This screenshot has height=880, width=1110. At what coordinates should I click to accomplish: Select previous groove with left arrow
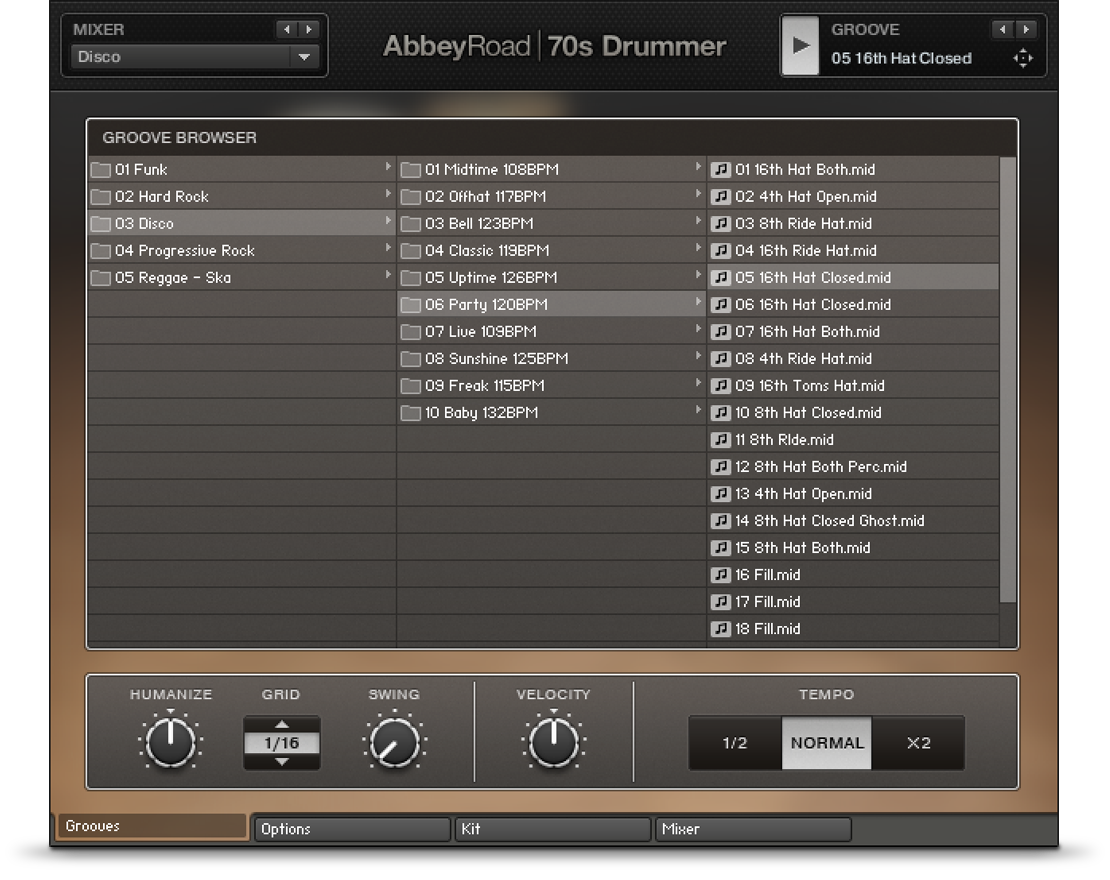(x=1002, y=29)
